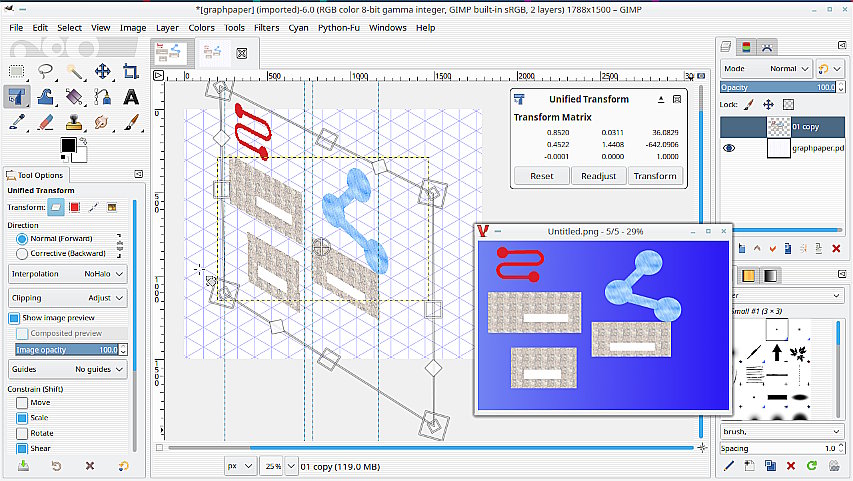This screenshot has height=481, width=853.
Task: Open the Colors menu
Action: point(201,28)
